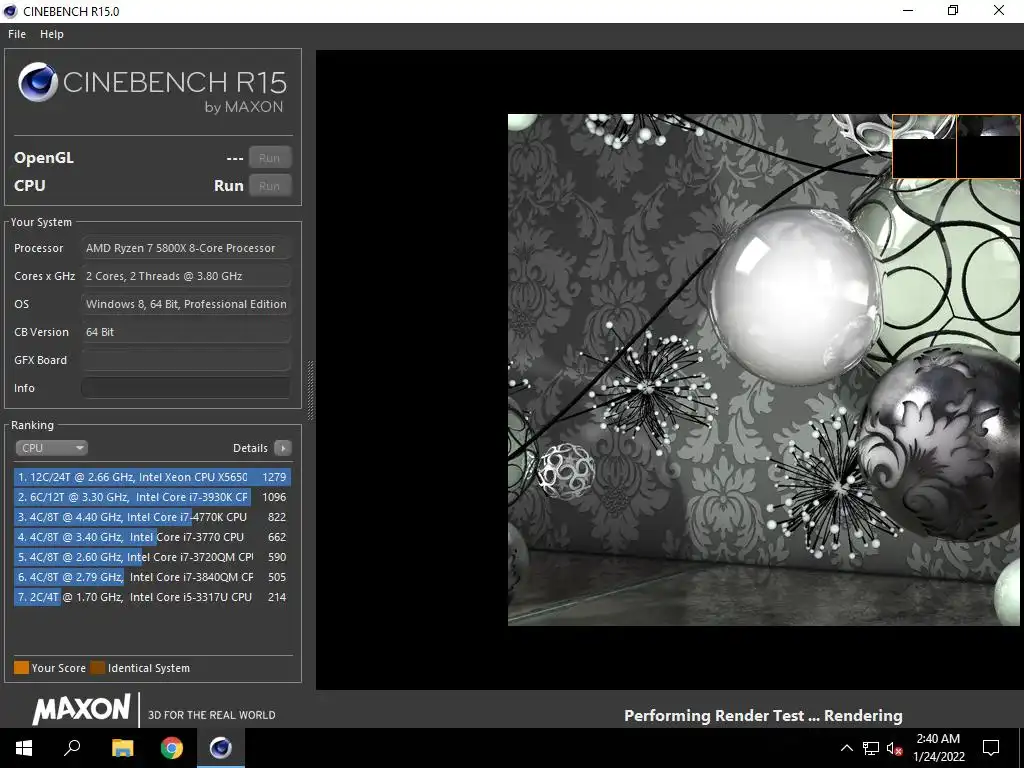Select the Core i5-3317U ranking row
The image size is (1024, 768).
152,597
